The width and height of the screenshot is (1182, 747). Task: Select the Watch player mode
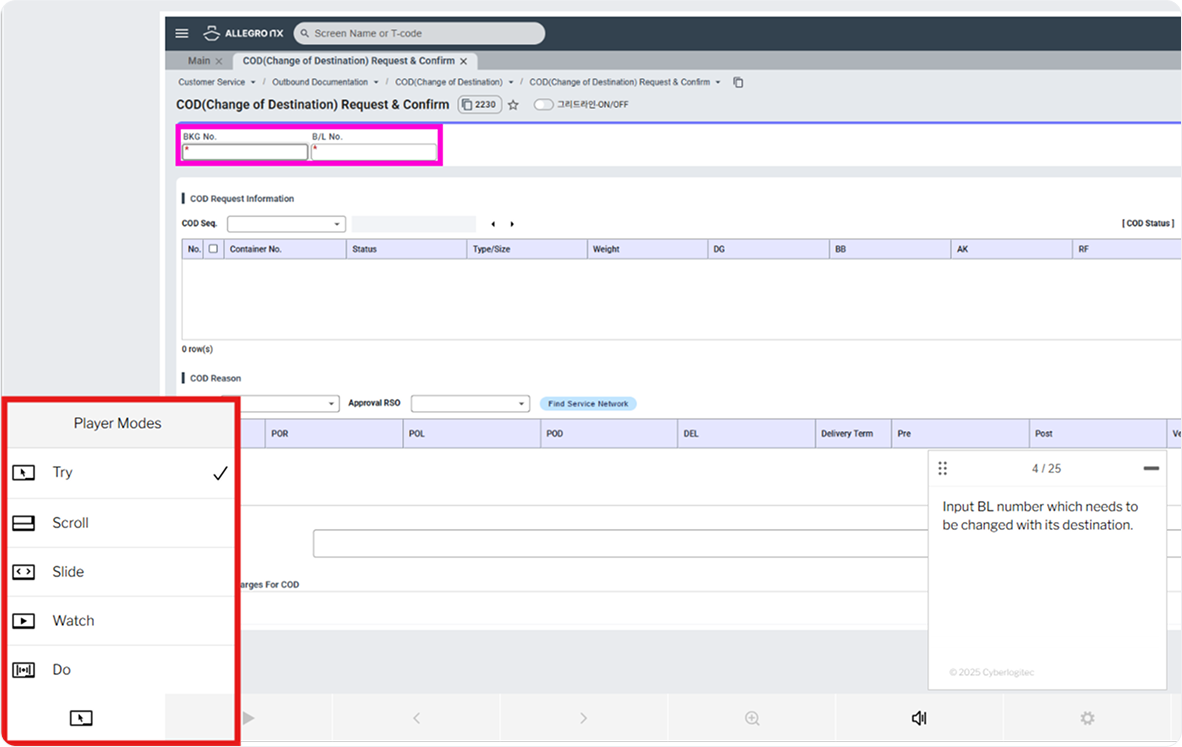click(x=73, y=621)
